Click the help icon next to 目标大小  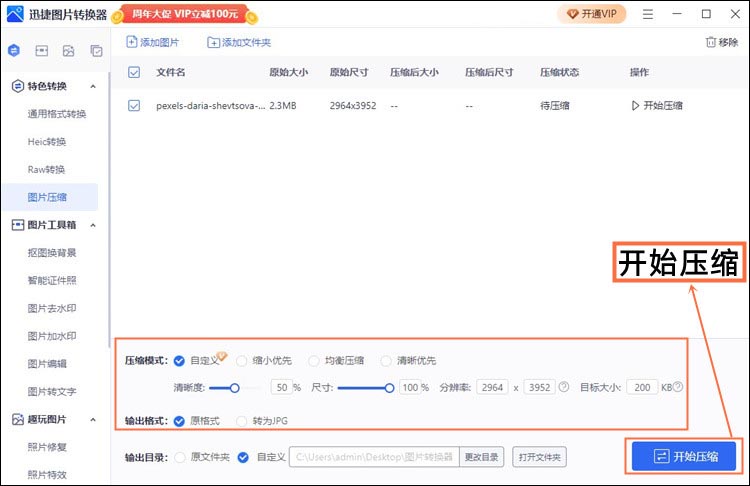click(678, 387)
